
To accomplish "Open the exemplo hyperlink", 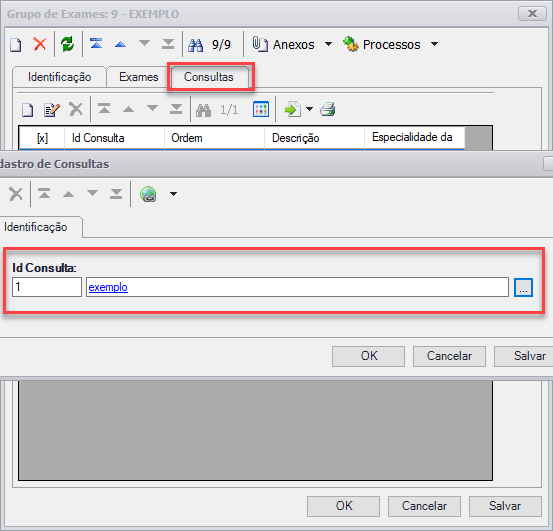I will (108, 287).
